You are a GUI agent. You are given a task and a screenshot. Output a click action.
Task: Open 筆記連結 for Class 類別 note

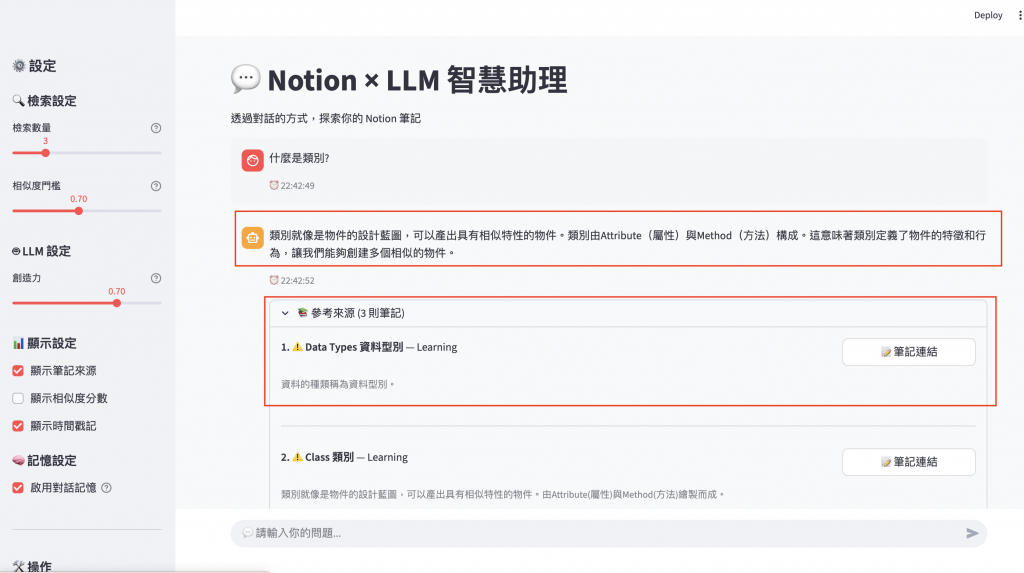[x=908, y=462]
